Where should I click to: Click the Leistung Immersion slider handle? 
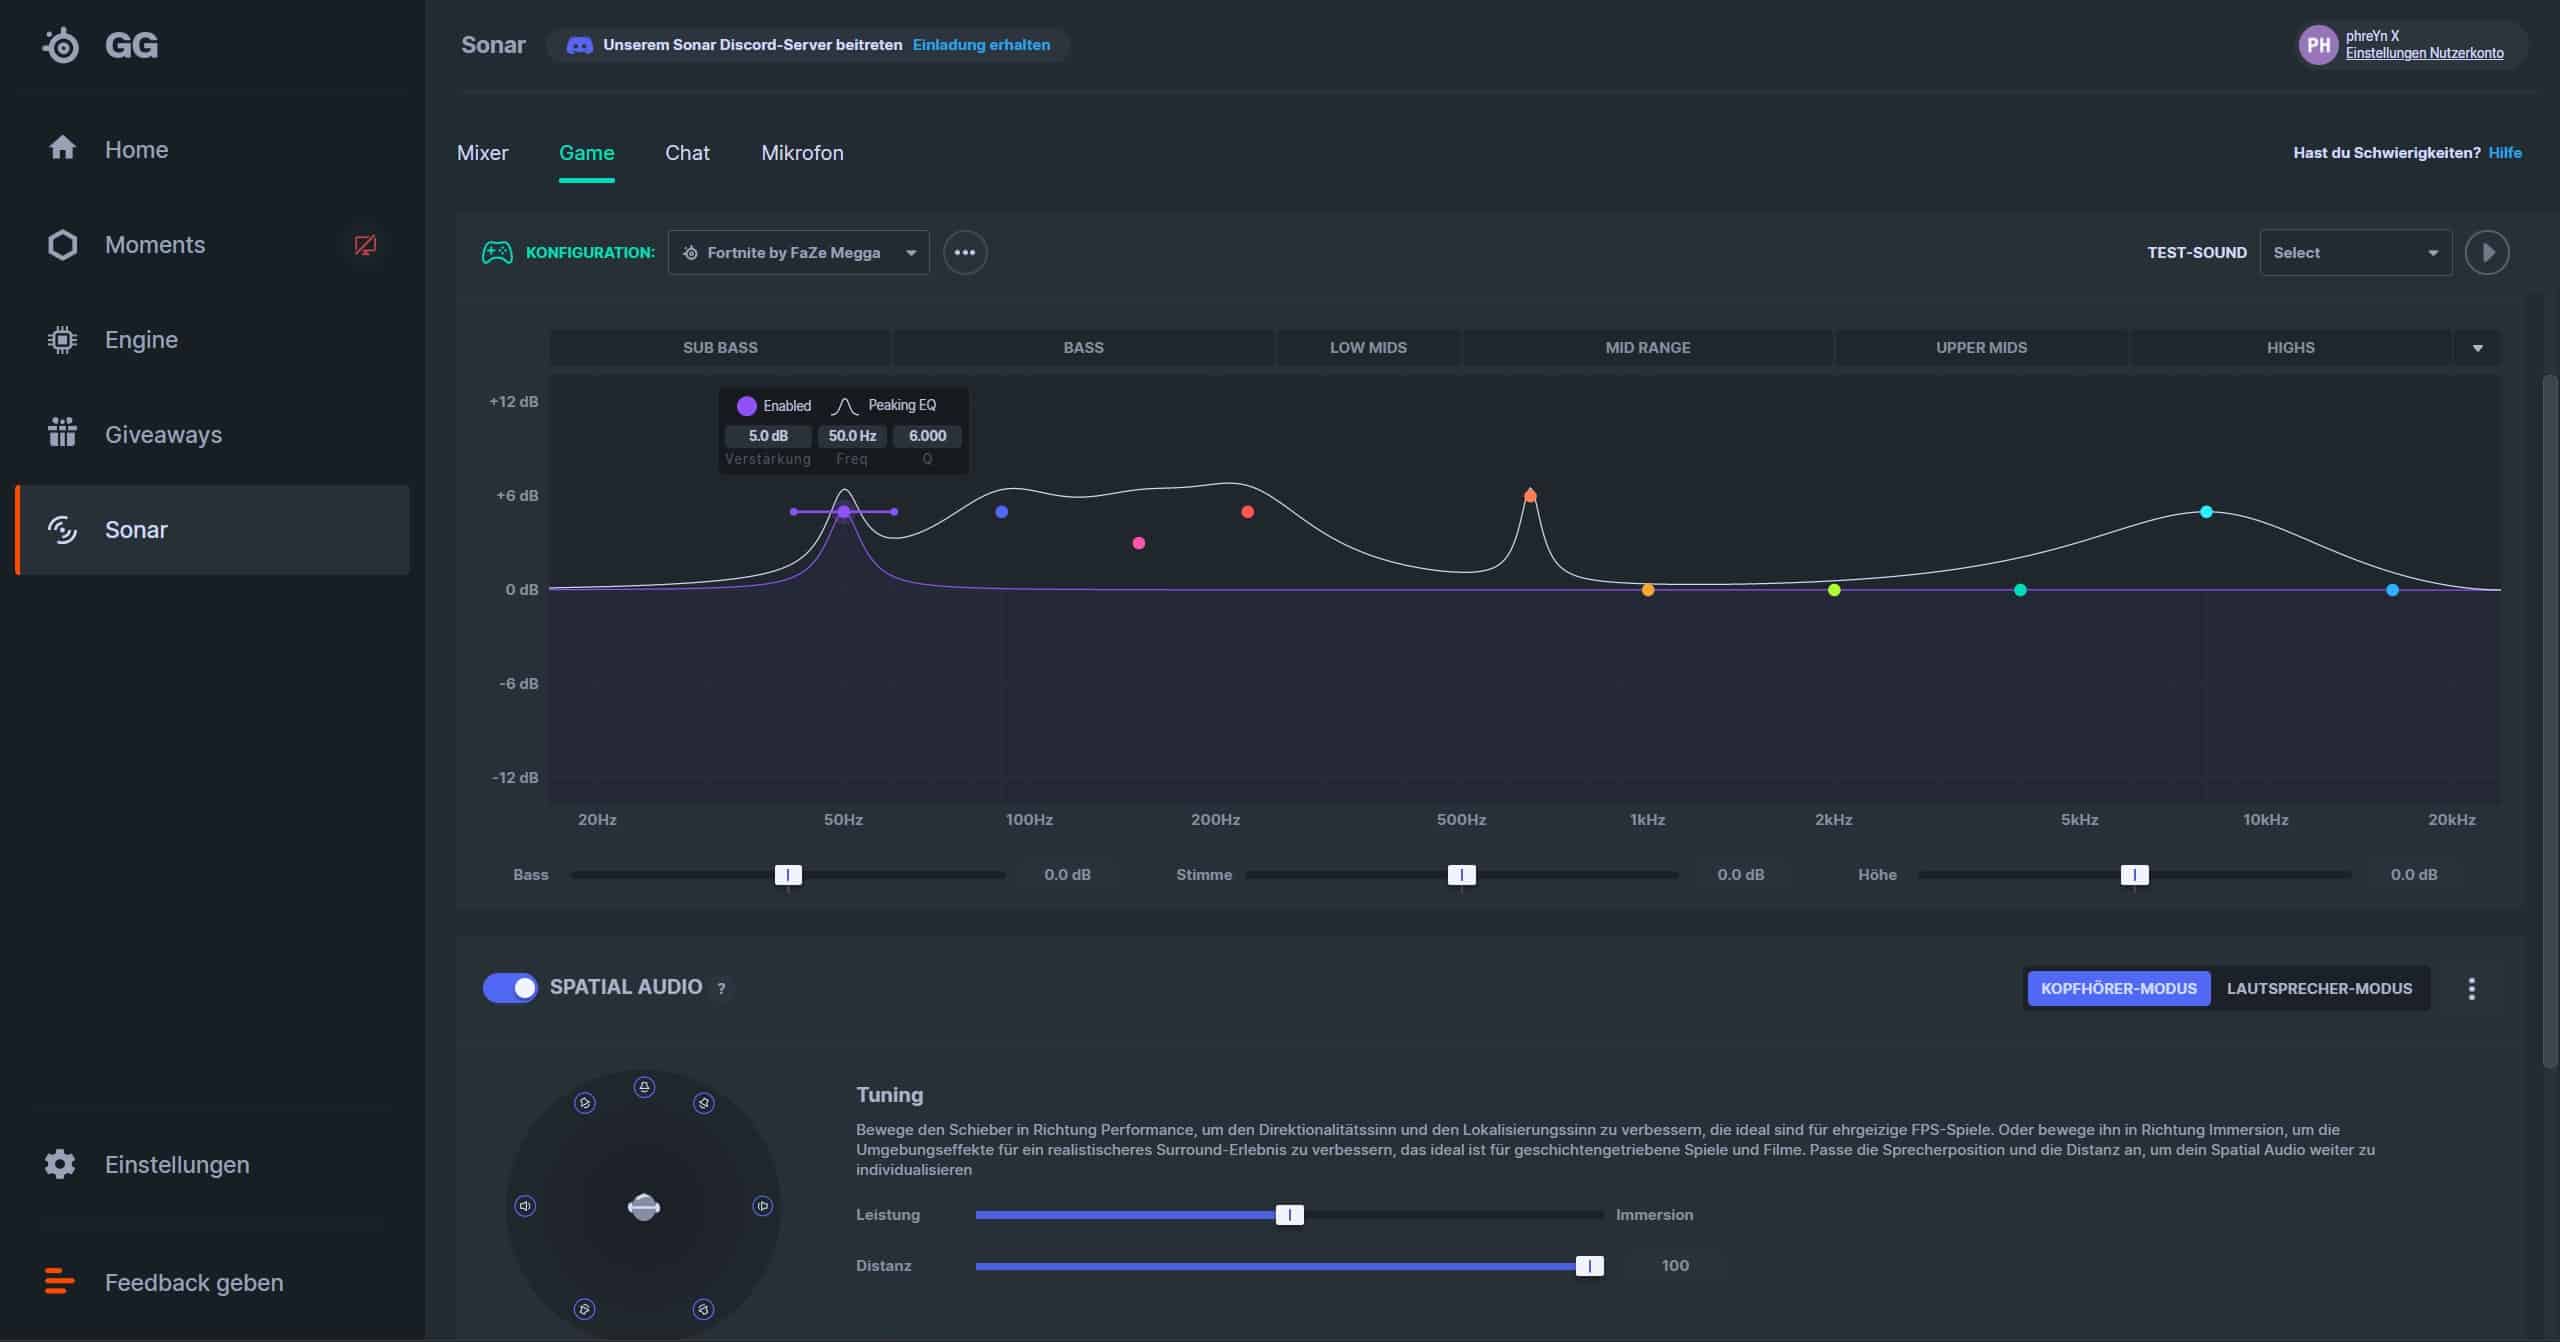1289,1215
